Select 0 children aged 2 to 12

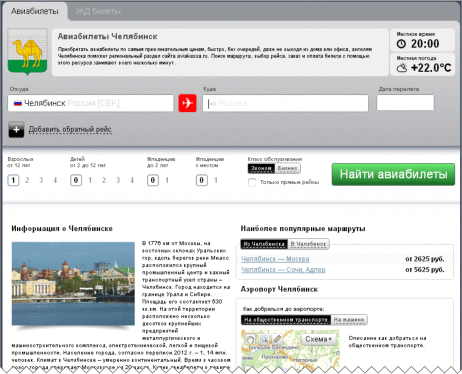[76, 180]
